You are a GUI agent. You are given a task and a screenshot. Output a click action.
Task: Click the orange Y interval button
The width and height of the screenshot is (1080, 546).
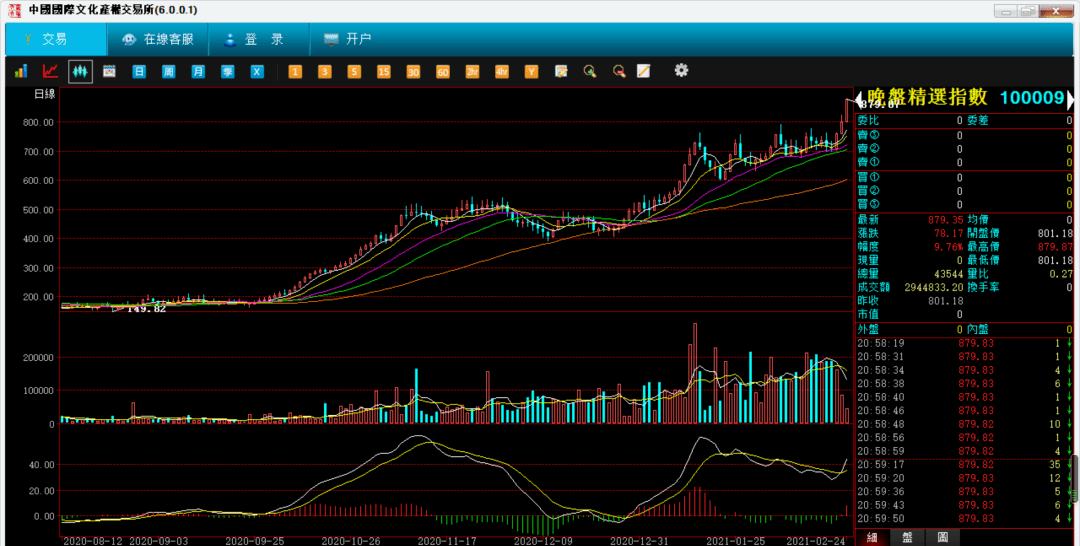pyautogui.click(x=532, y=72)
